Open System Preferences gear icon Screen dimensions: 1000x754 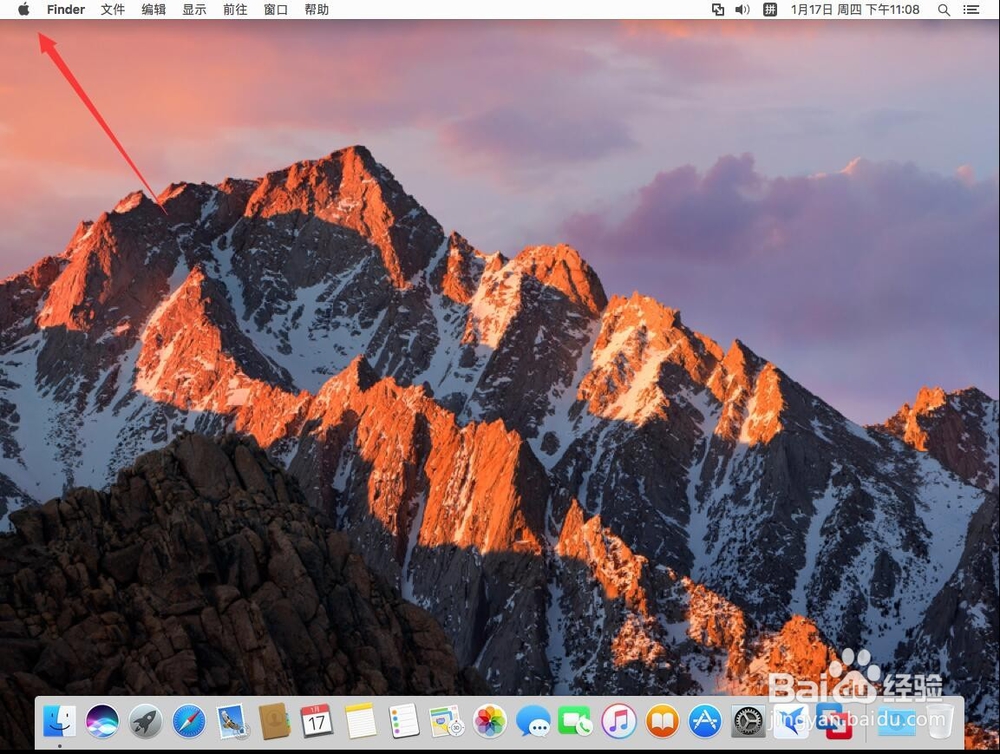[x=747, y=721]
